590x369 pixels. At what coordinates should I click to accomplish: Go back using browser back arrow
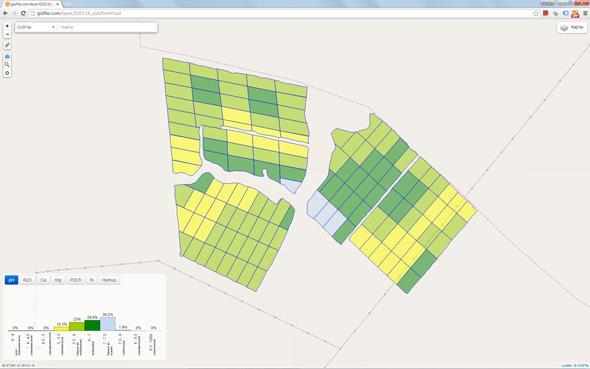5,13
